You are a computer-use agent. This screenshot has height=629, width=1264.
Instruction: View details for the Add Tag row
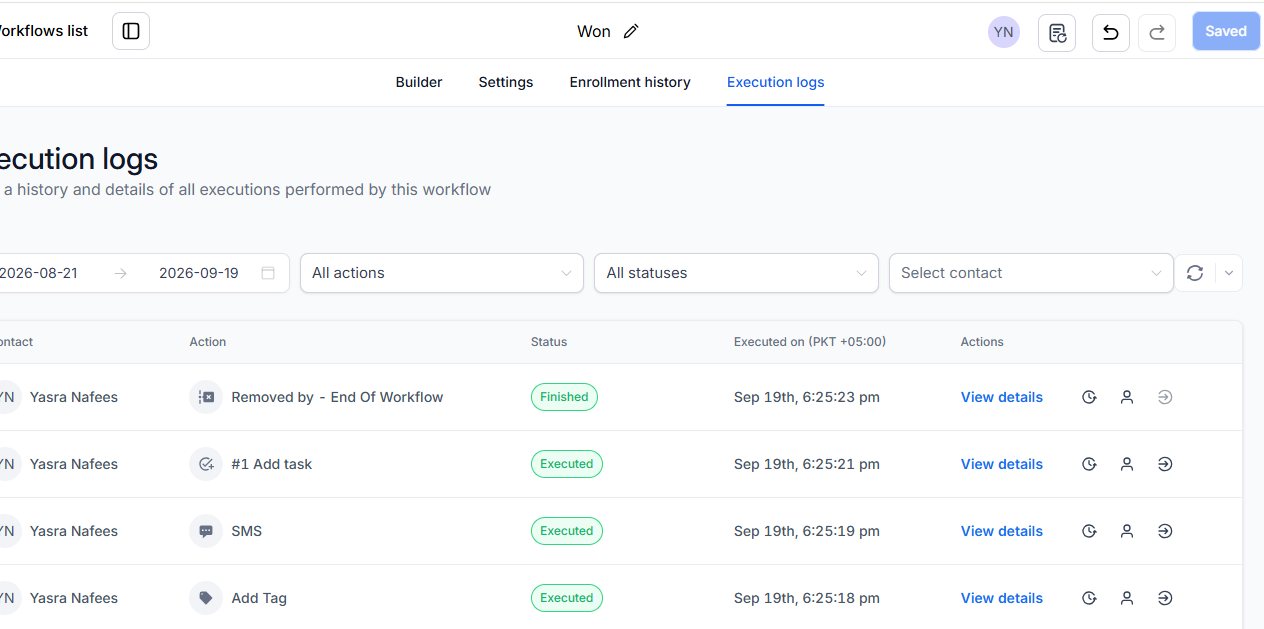[1002, 598]
